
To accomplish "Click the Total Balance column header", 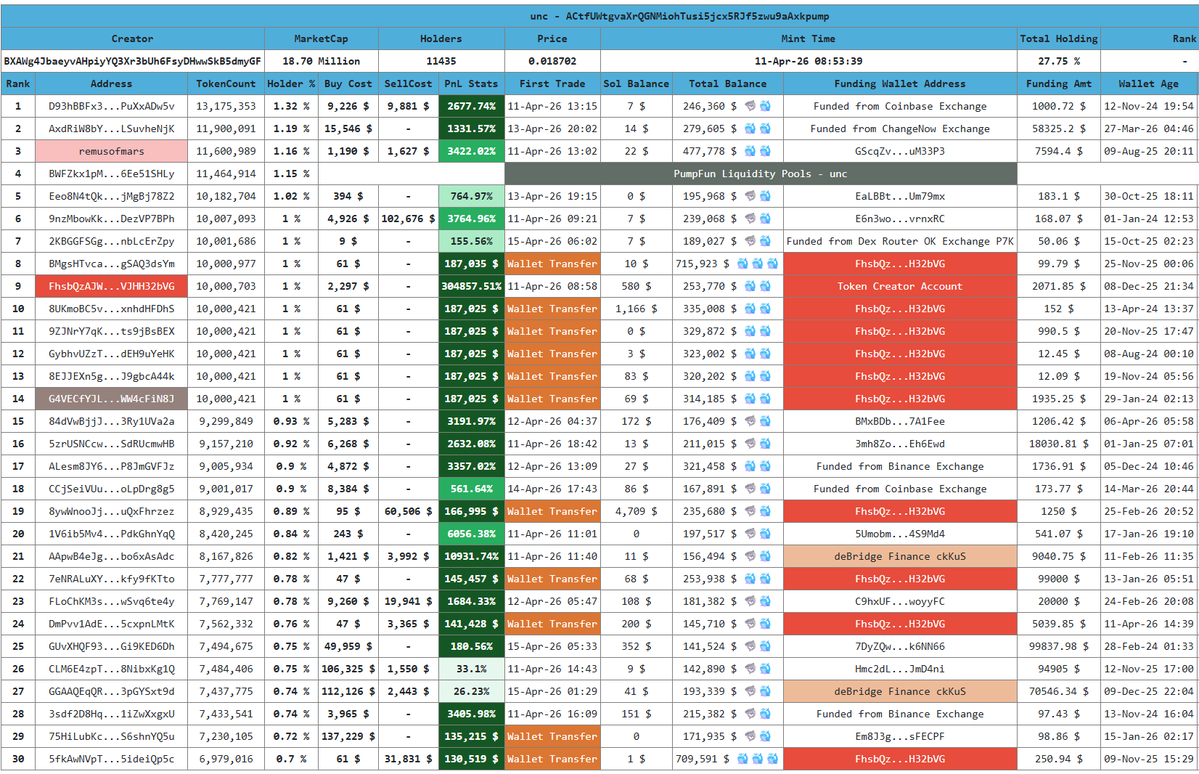I will tap(727, 84).
